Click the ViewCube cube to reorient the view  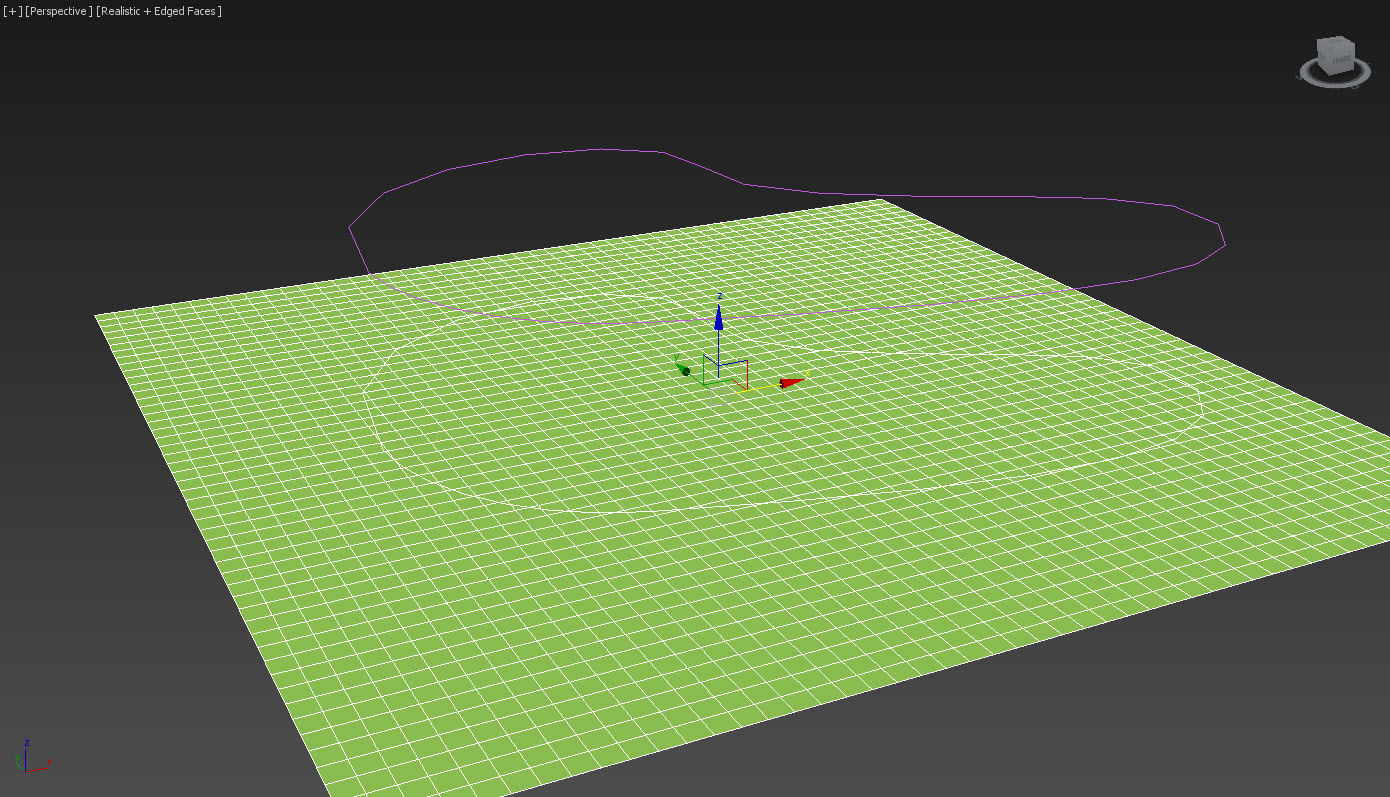(x=1334, y=56)
